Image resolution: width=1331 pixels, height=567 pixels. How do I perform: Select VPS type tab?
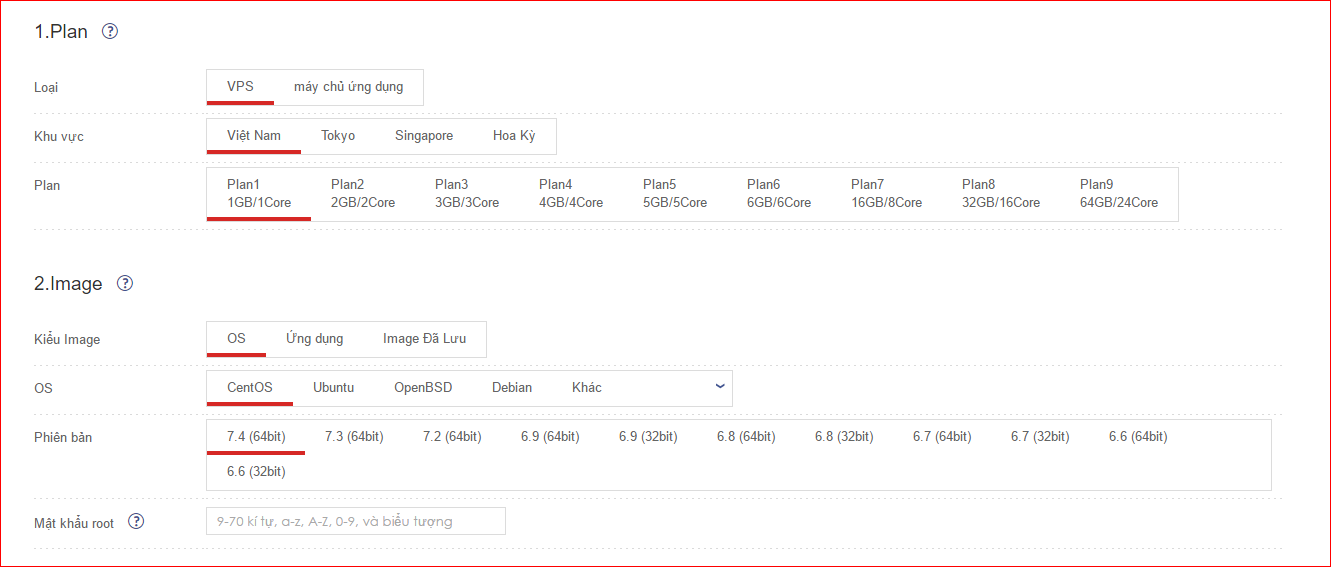click(240, 87)
